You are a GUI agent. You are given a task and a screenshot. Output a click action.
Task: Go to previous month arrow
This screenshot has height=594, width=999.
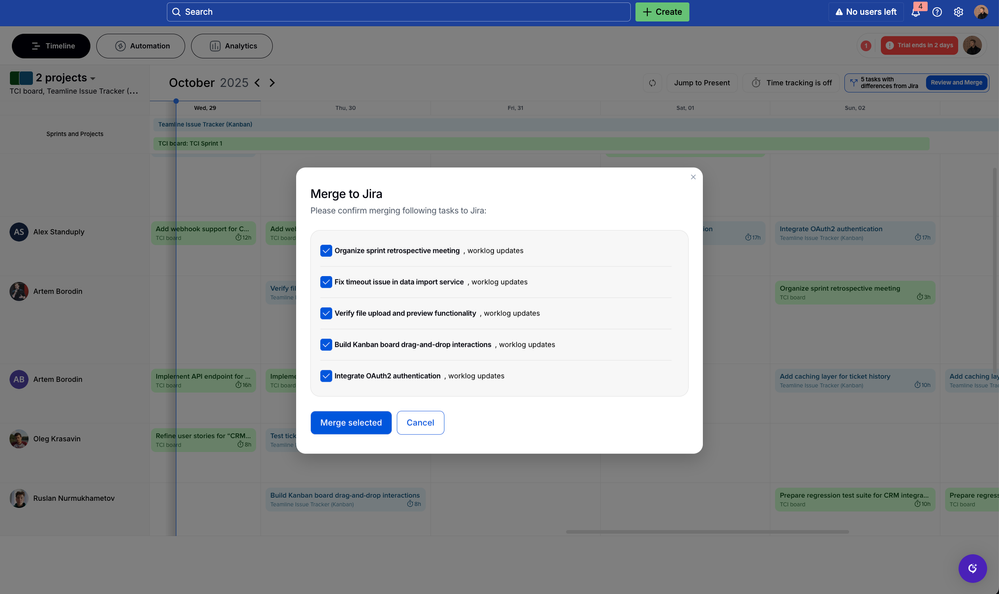coord(257,83)
